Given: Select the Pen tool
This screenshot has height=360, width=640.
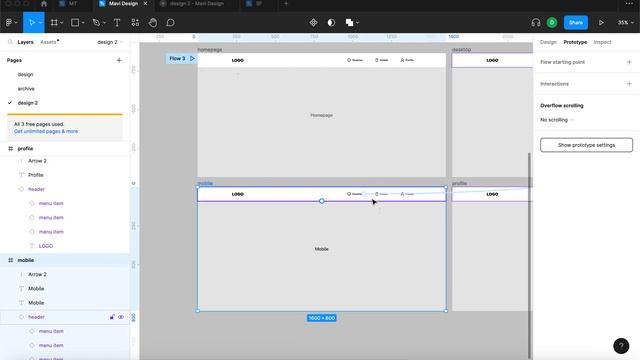Looking at the screenshot, I should tap(96, 23).
